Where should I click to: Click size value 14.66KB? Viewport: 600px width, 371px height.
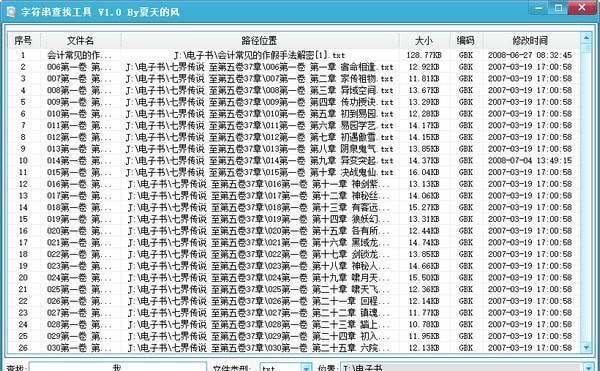tap(424, 266)
